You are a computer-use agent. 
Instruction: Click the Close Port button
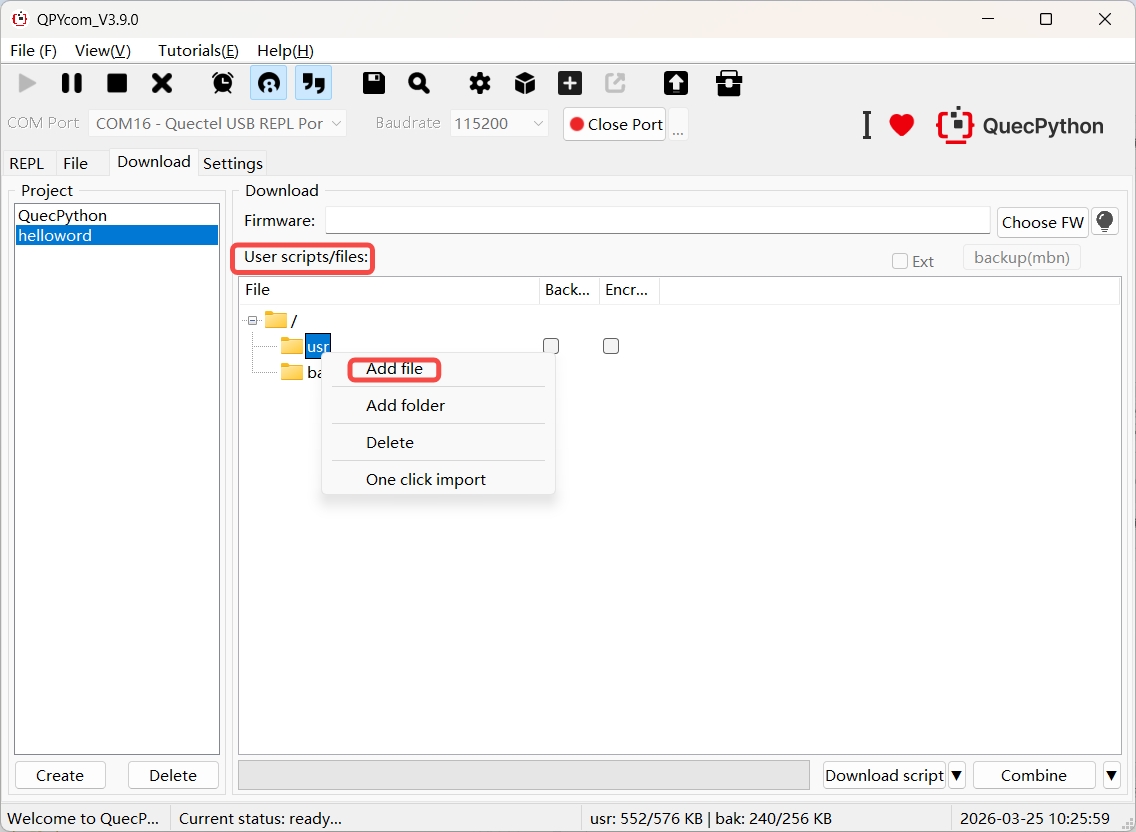point(615,124)
